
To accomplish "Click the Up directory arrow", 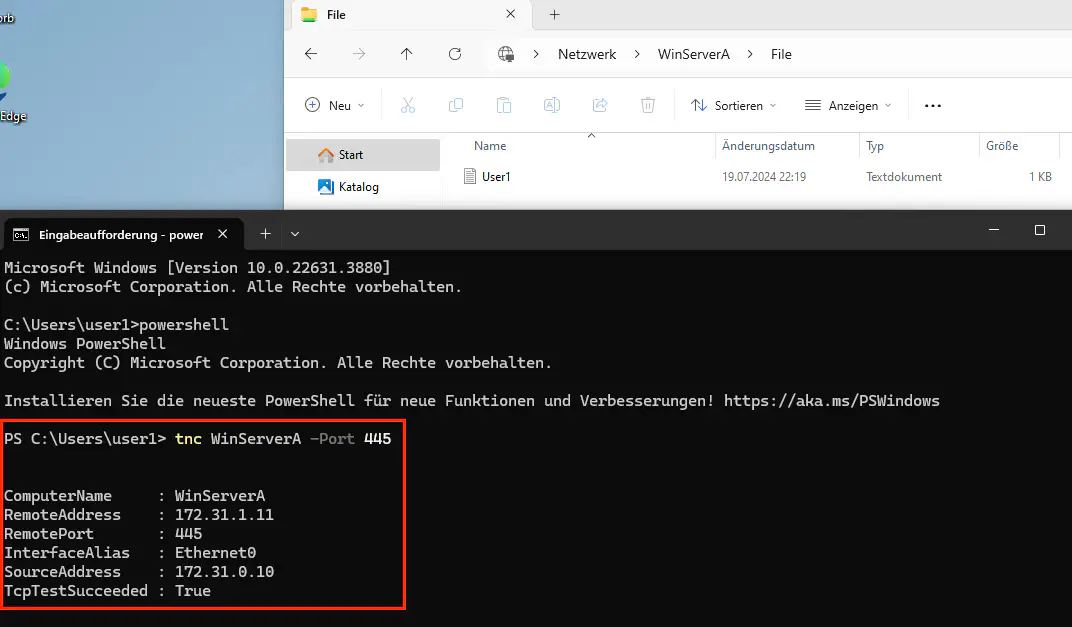I will 406,54.
